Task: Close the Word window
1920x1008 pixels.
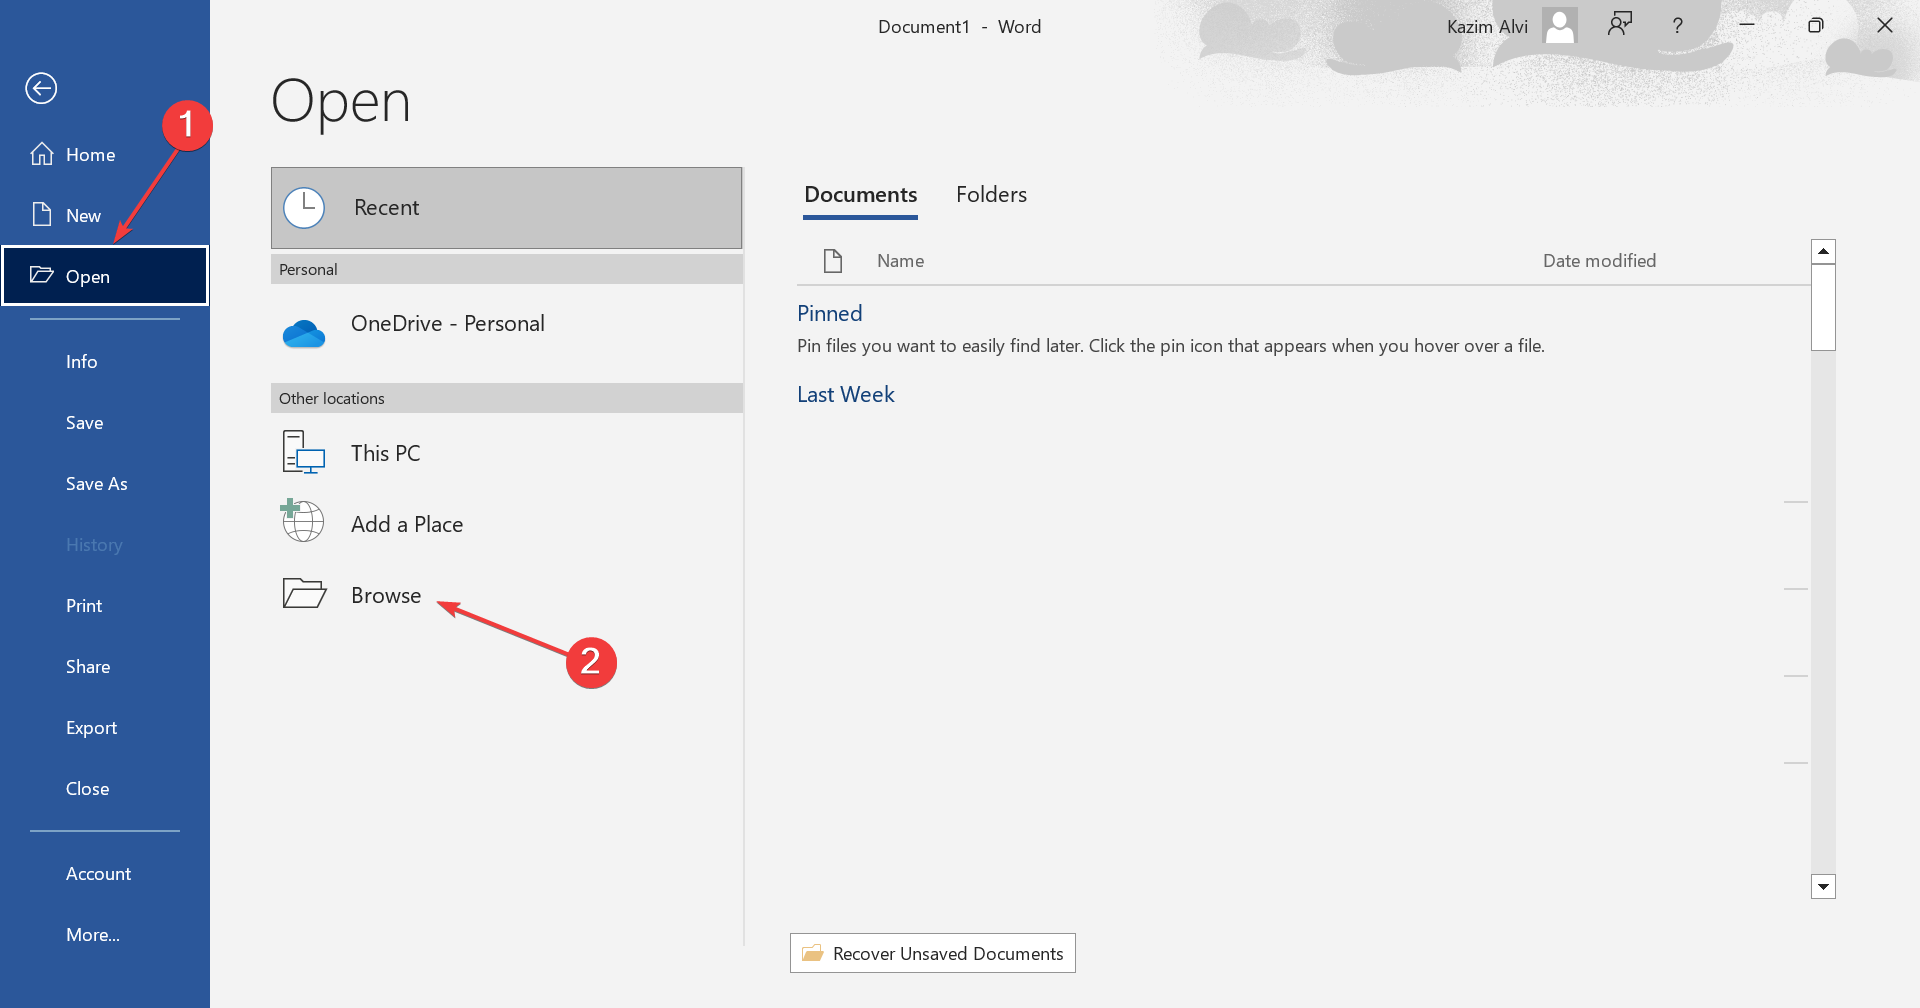Action: tap(1885, 25)
